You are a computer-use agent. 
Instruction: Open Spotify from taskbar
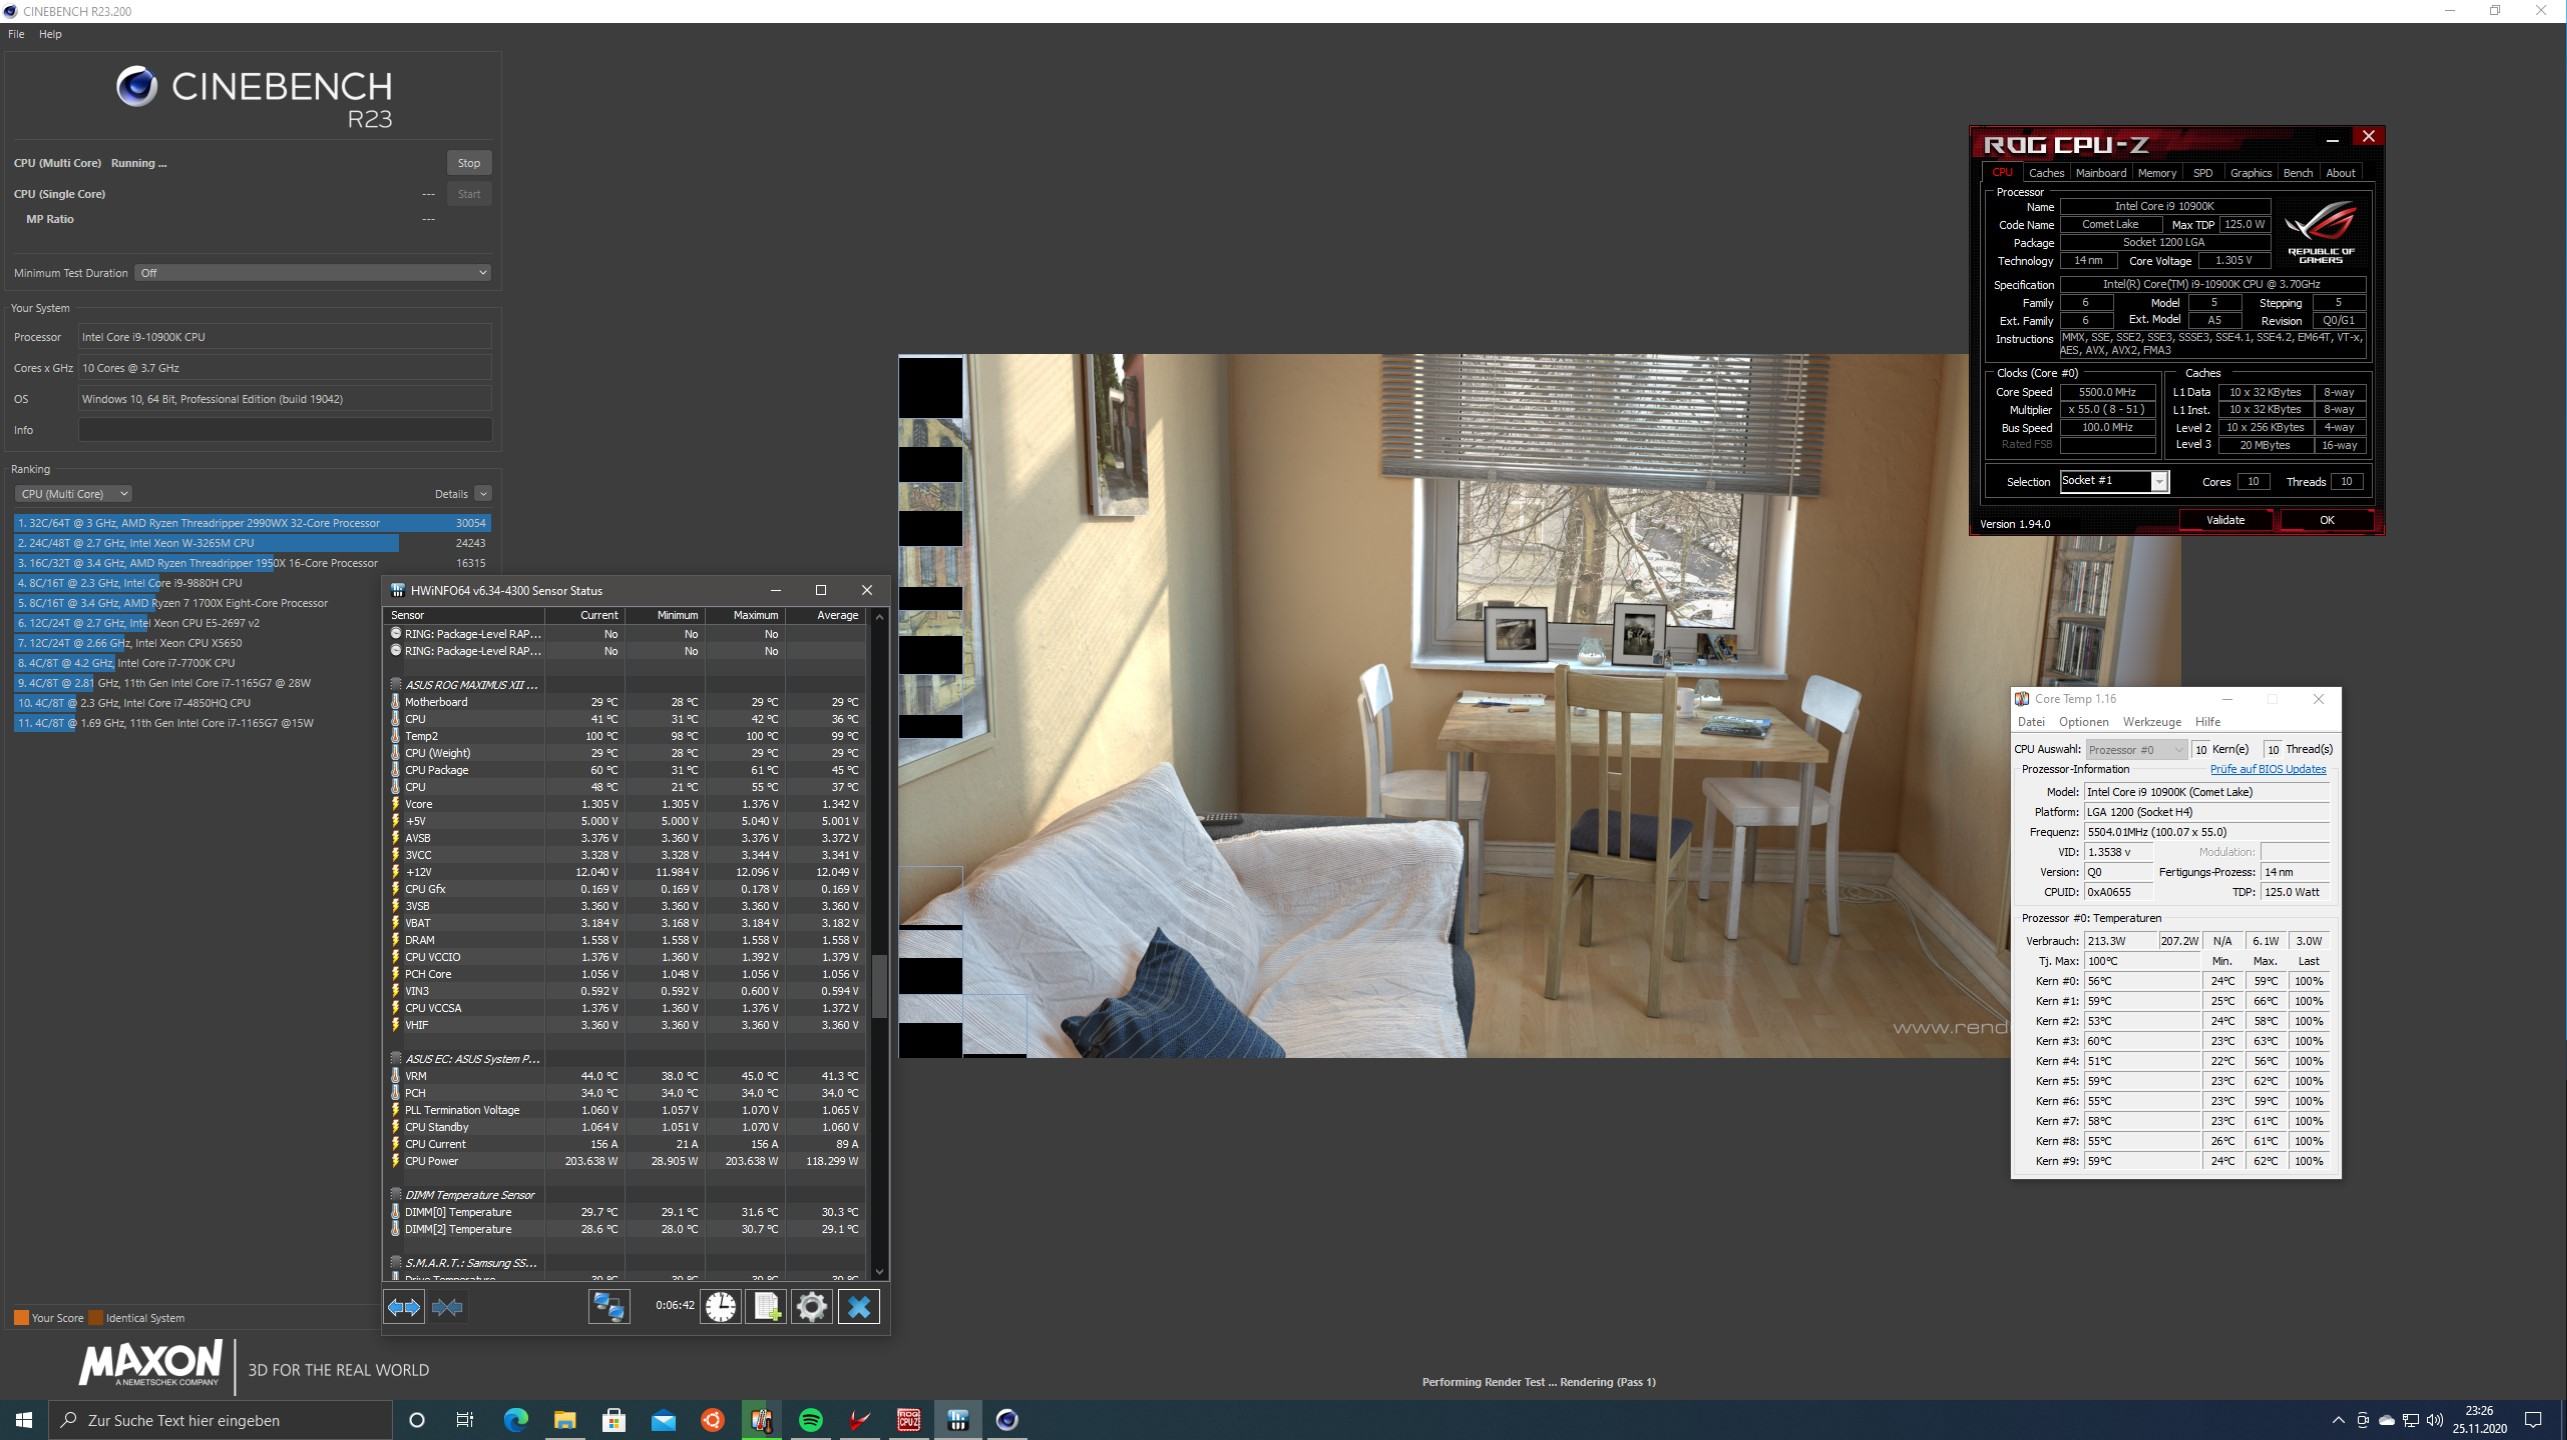810,1420
